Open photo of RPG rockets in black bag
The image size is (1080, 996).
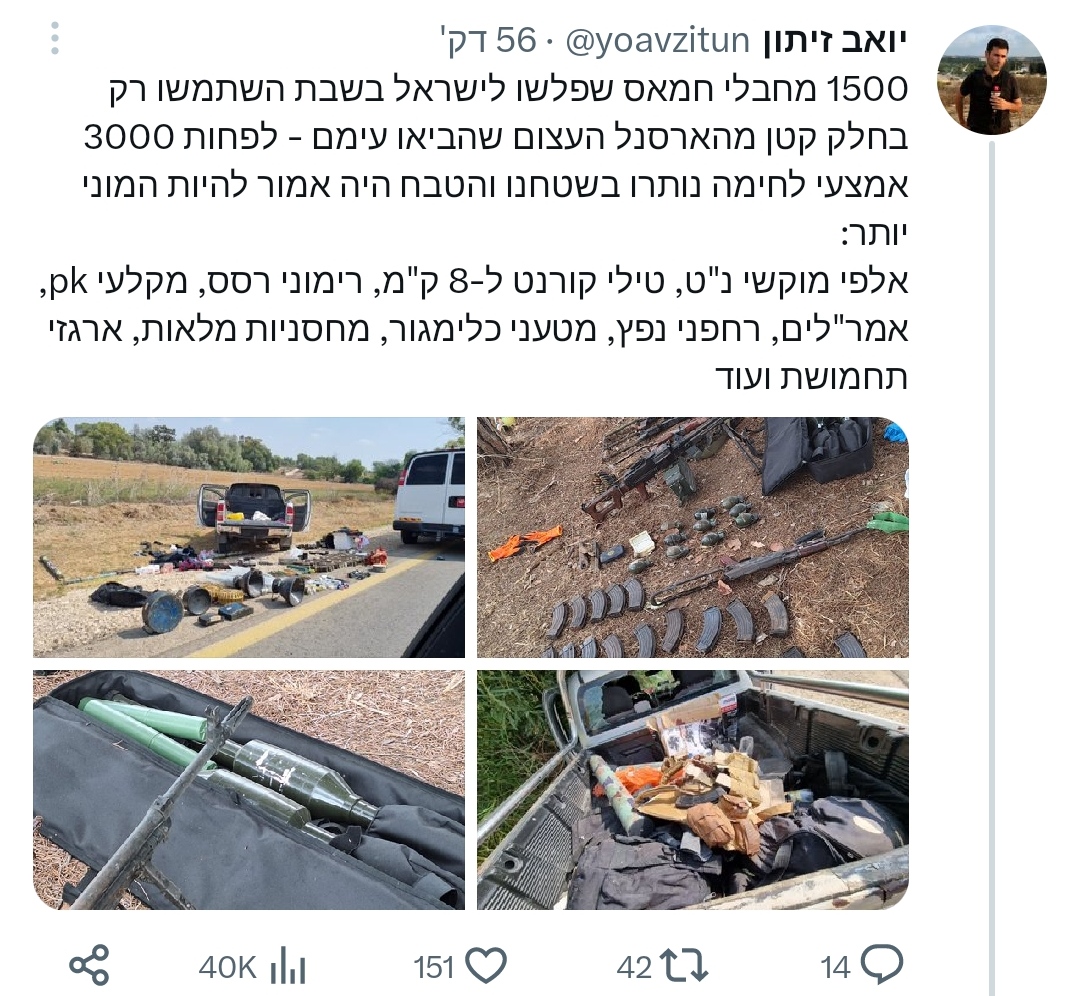249,789
